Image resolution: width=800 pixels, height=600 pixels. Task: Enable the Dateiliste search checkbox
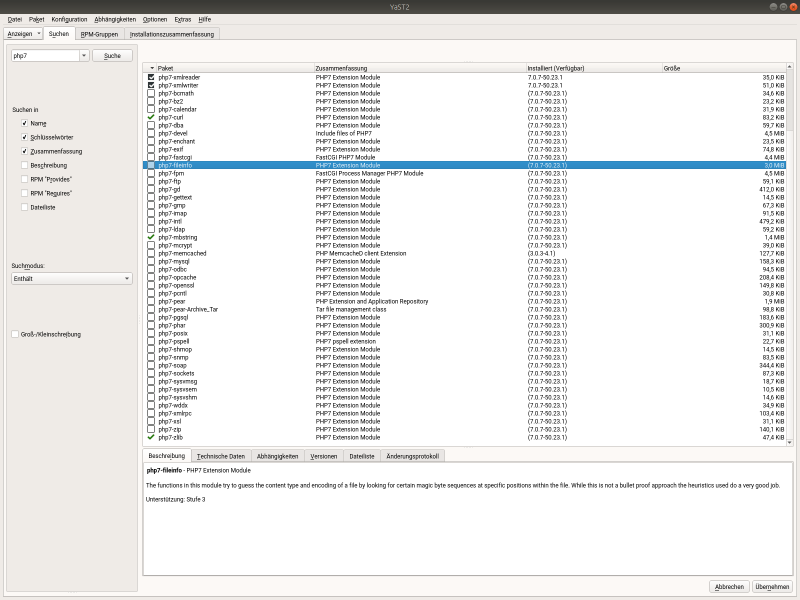tap(24, 207)
